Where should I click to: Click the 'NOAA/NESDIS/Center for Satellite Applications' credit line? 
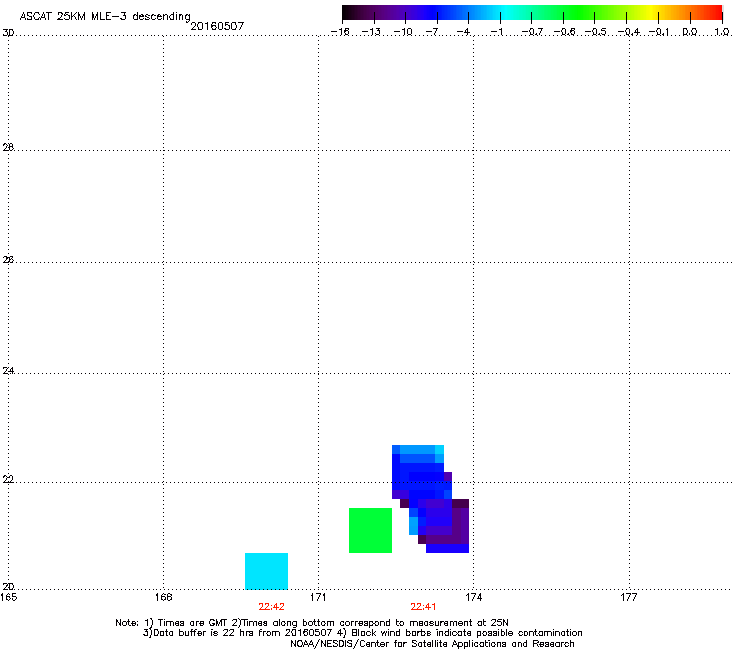(x=432, y=643)
